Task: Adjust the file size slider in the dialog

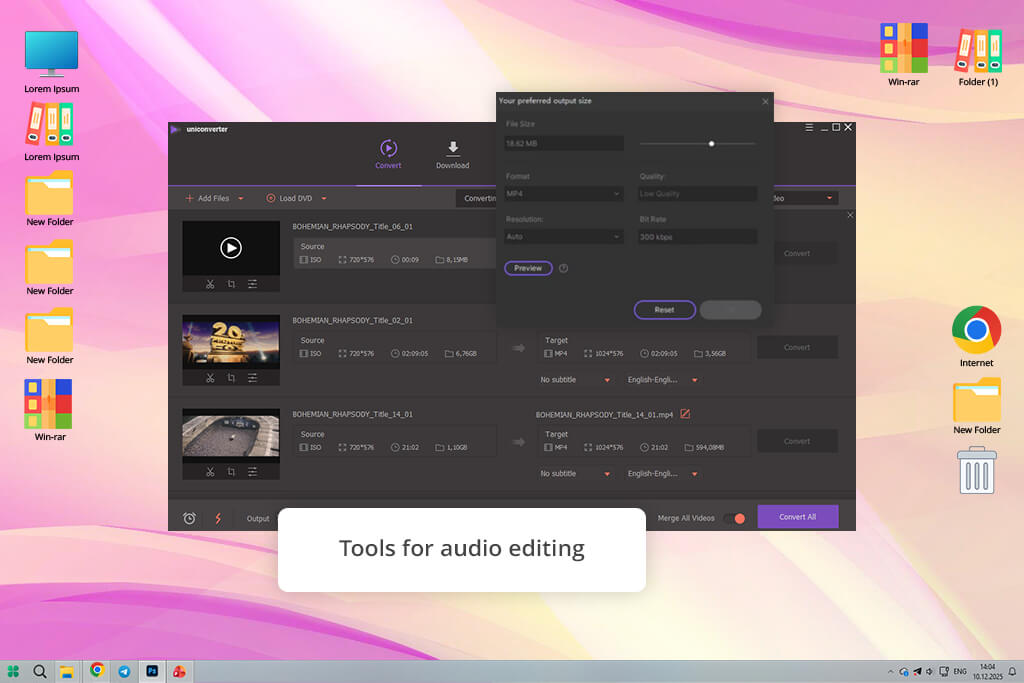Action: pos(711,144)
